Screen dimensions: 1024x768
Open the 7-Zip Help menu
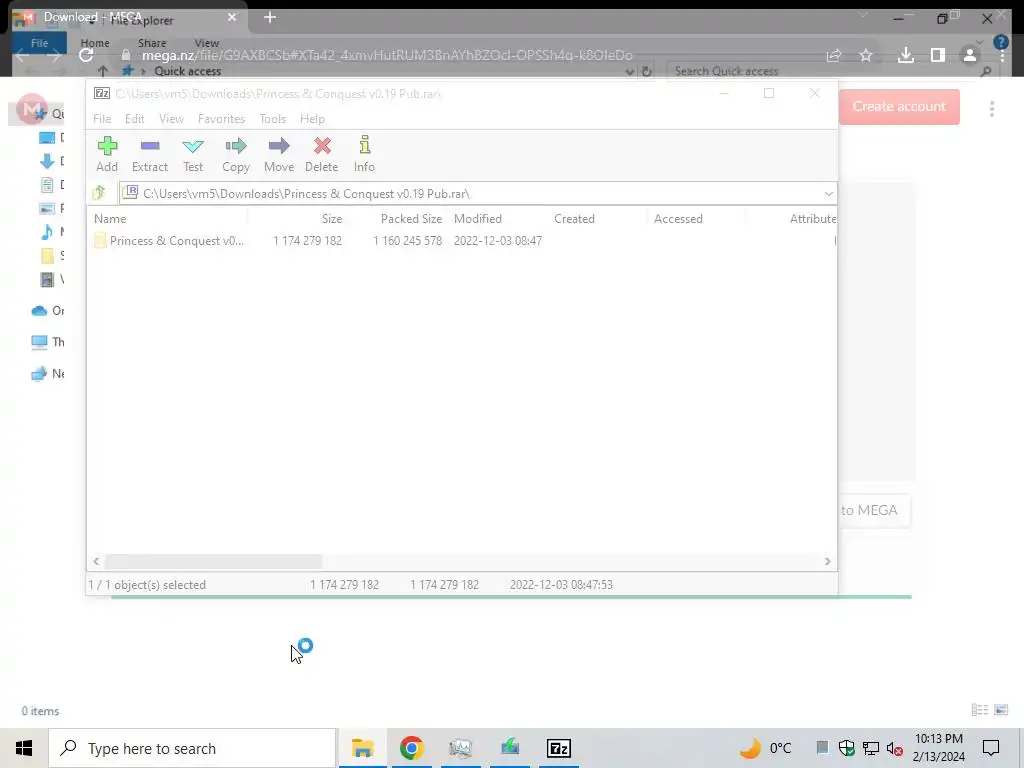click(x=312, y=119)
